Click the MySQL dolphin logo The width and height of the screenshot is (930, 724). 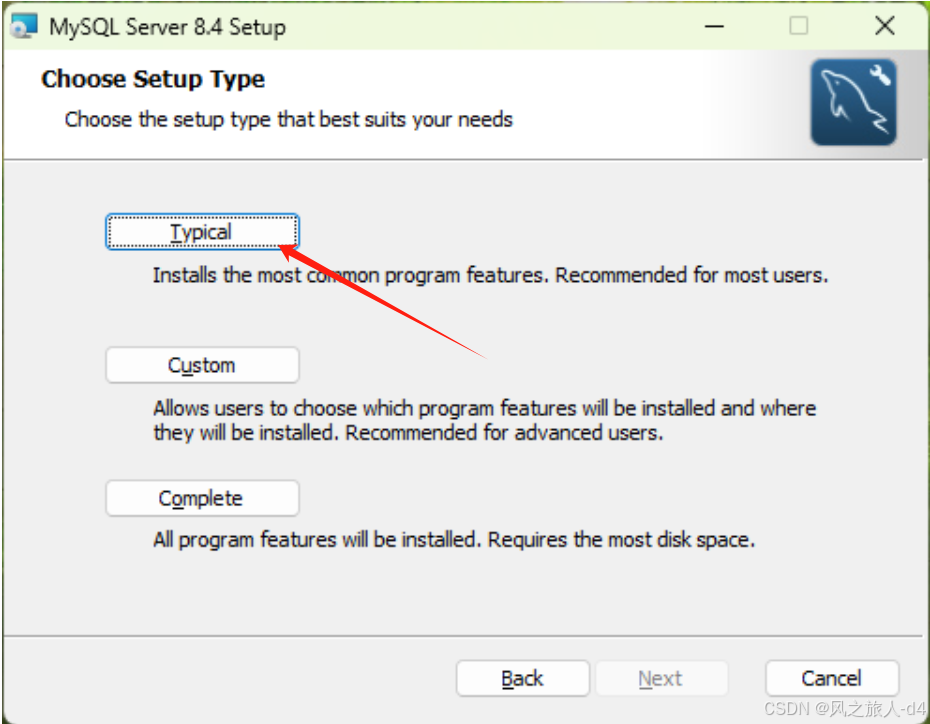pos(853,102)
